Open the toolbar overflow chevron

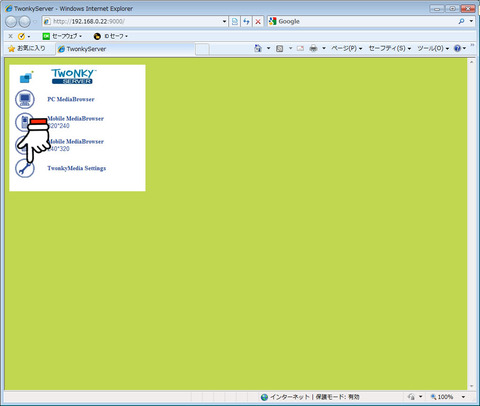click(x=472, y=45)
